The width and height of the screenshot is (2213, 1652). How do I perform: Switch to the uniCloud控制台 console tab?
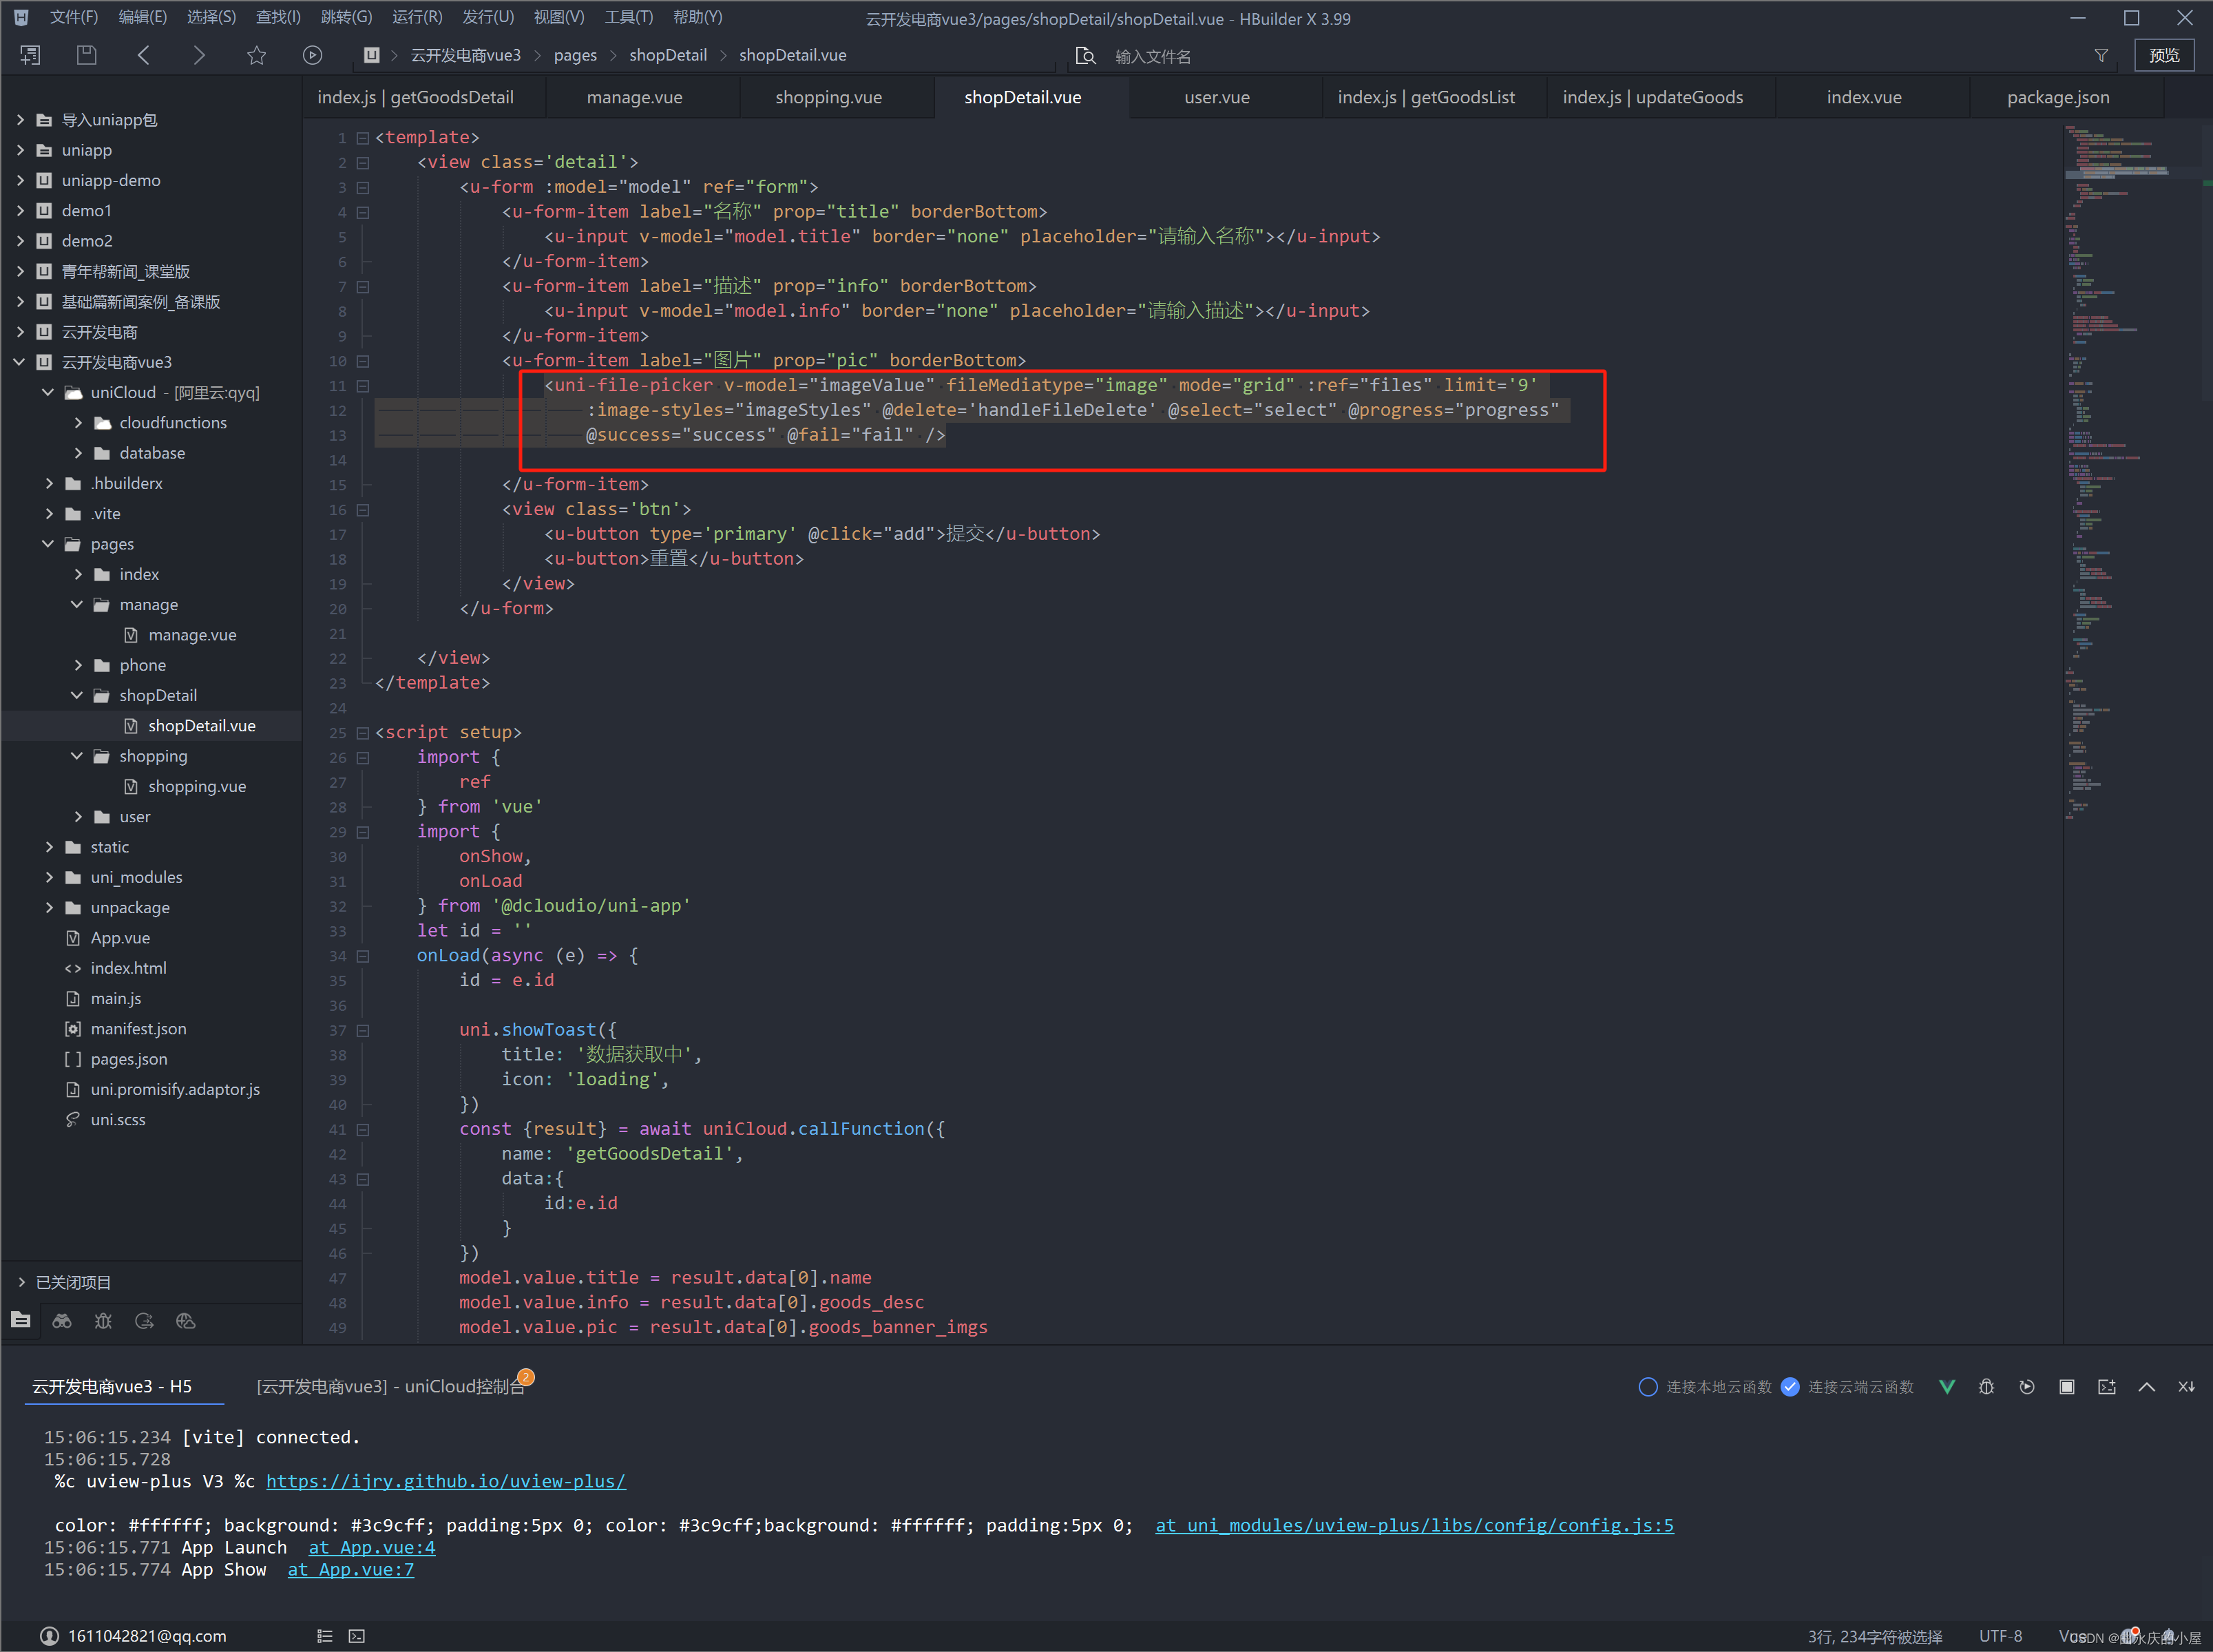pyautogui.click(x=391, y=1386)
